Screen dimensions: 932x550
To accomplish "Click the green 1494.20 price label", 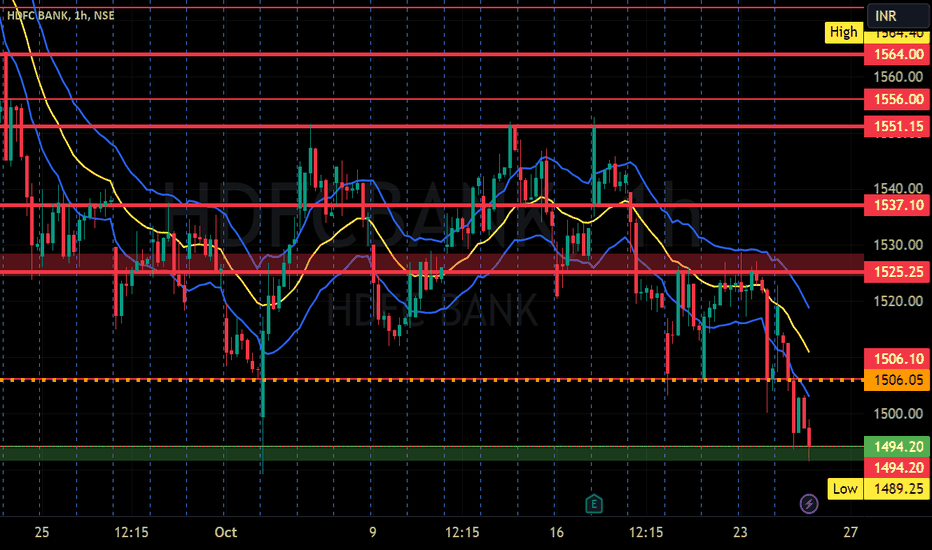I will coord(897,447).
